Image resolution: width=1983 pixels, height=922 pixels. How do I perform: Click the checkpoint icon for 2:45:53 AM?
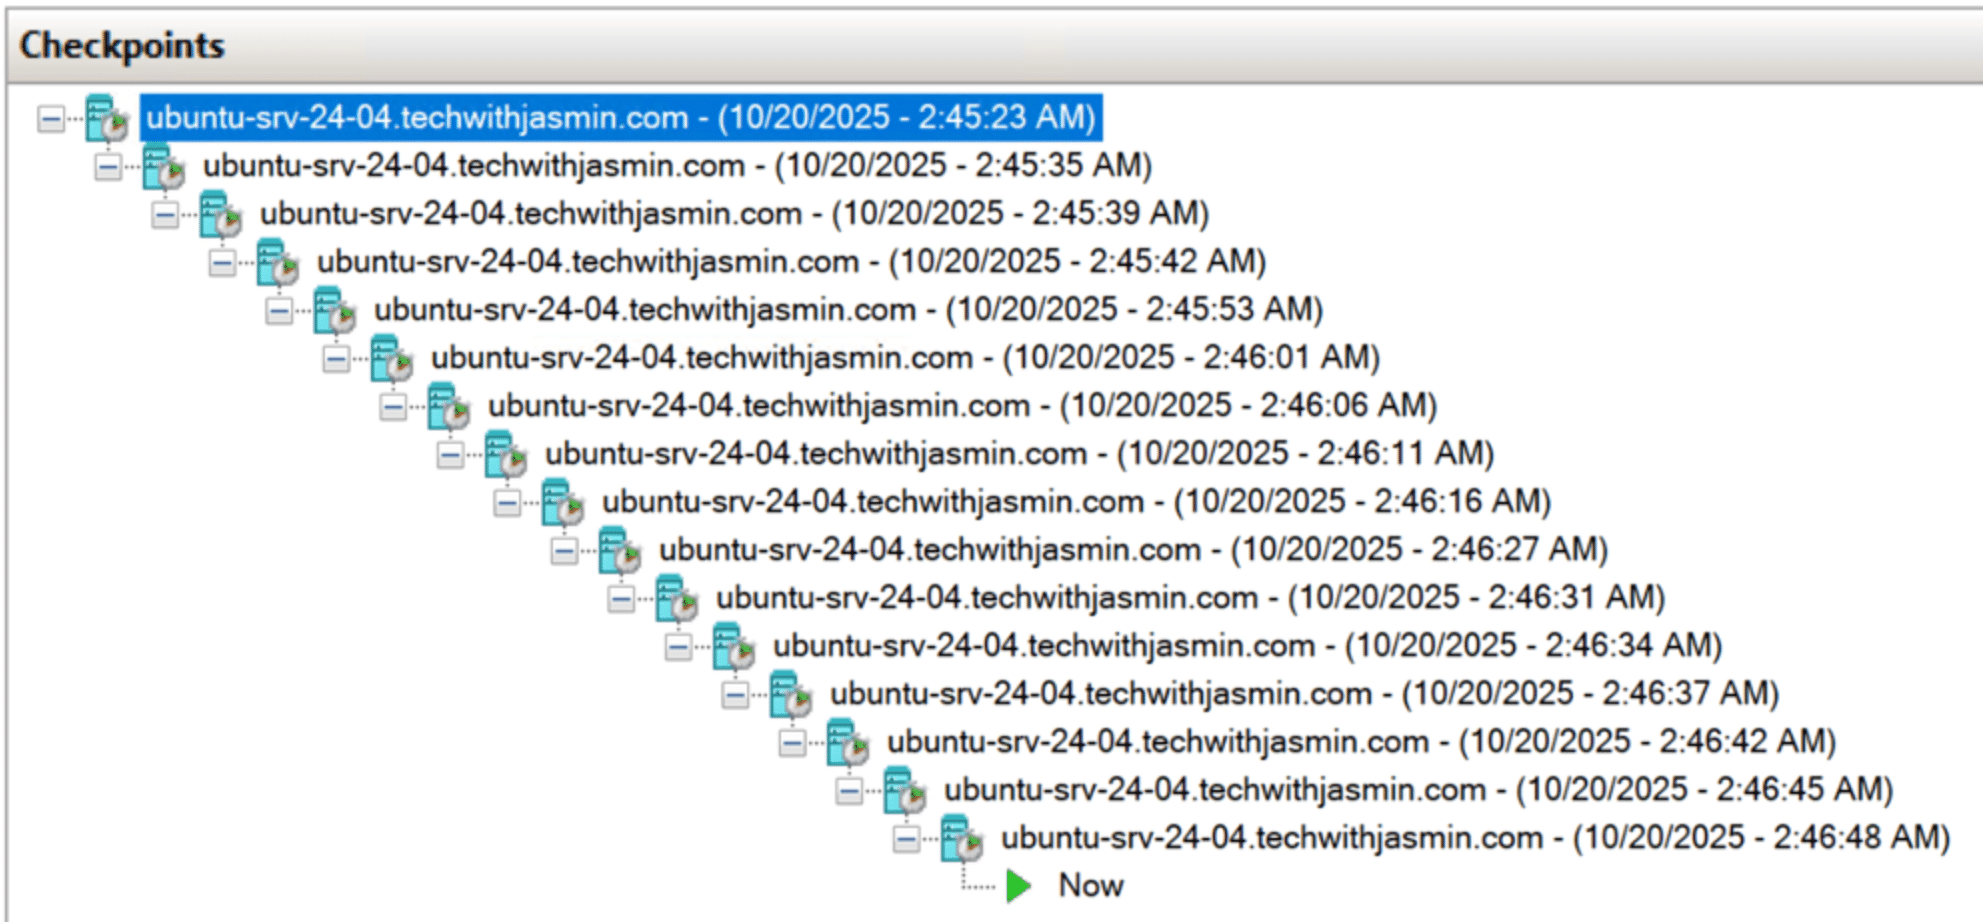coord(334,311)
